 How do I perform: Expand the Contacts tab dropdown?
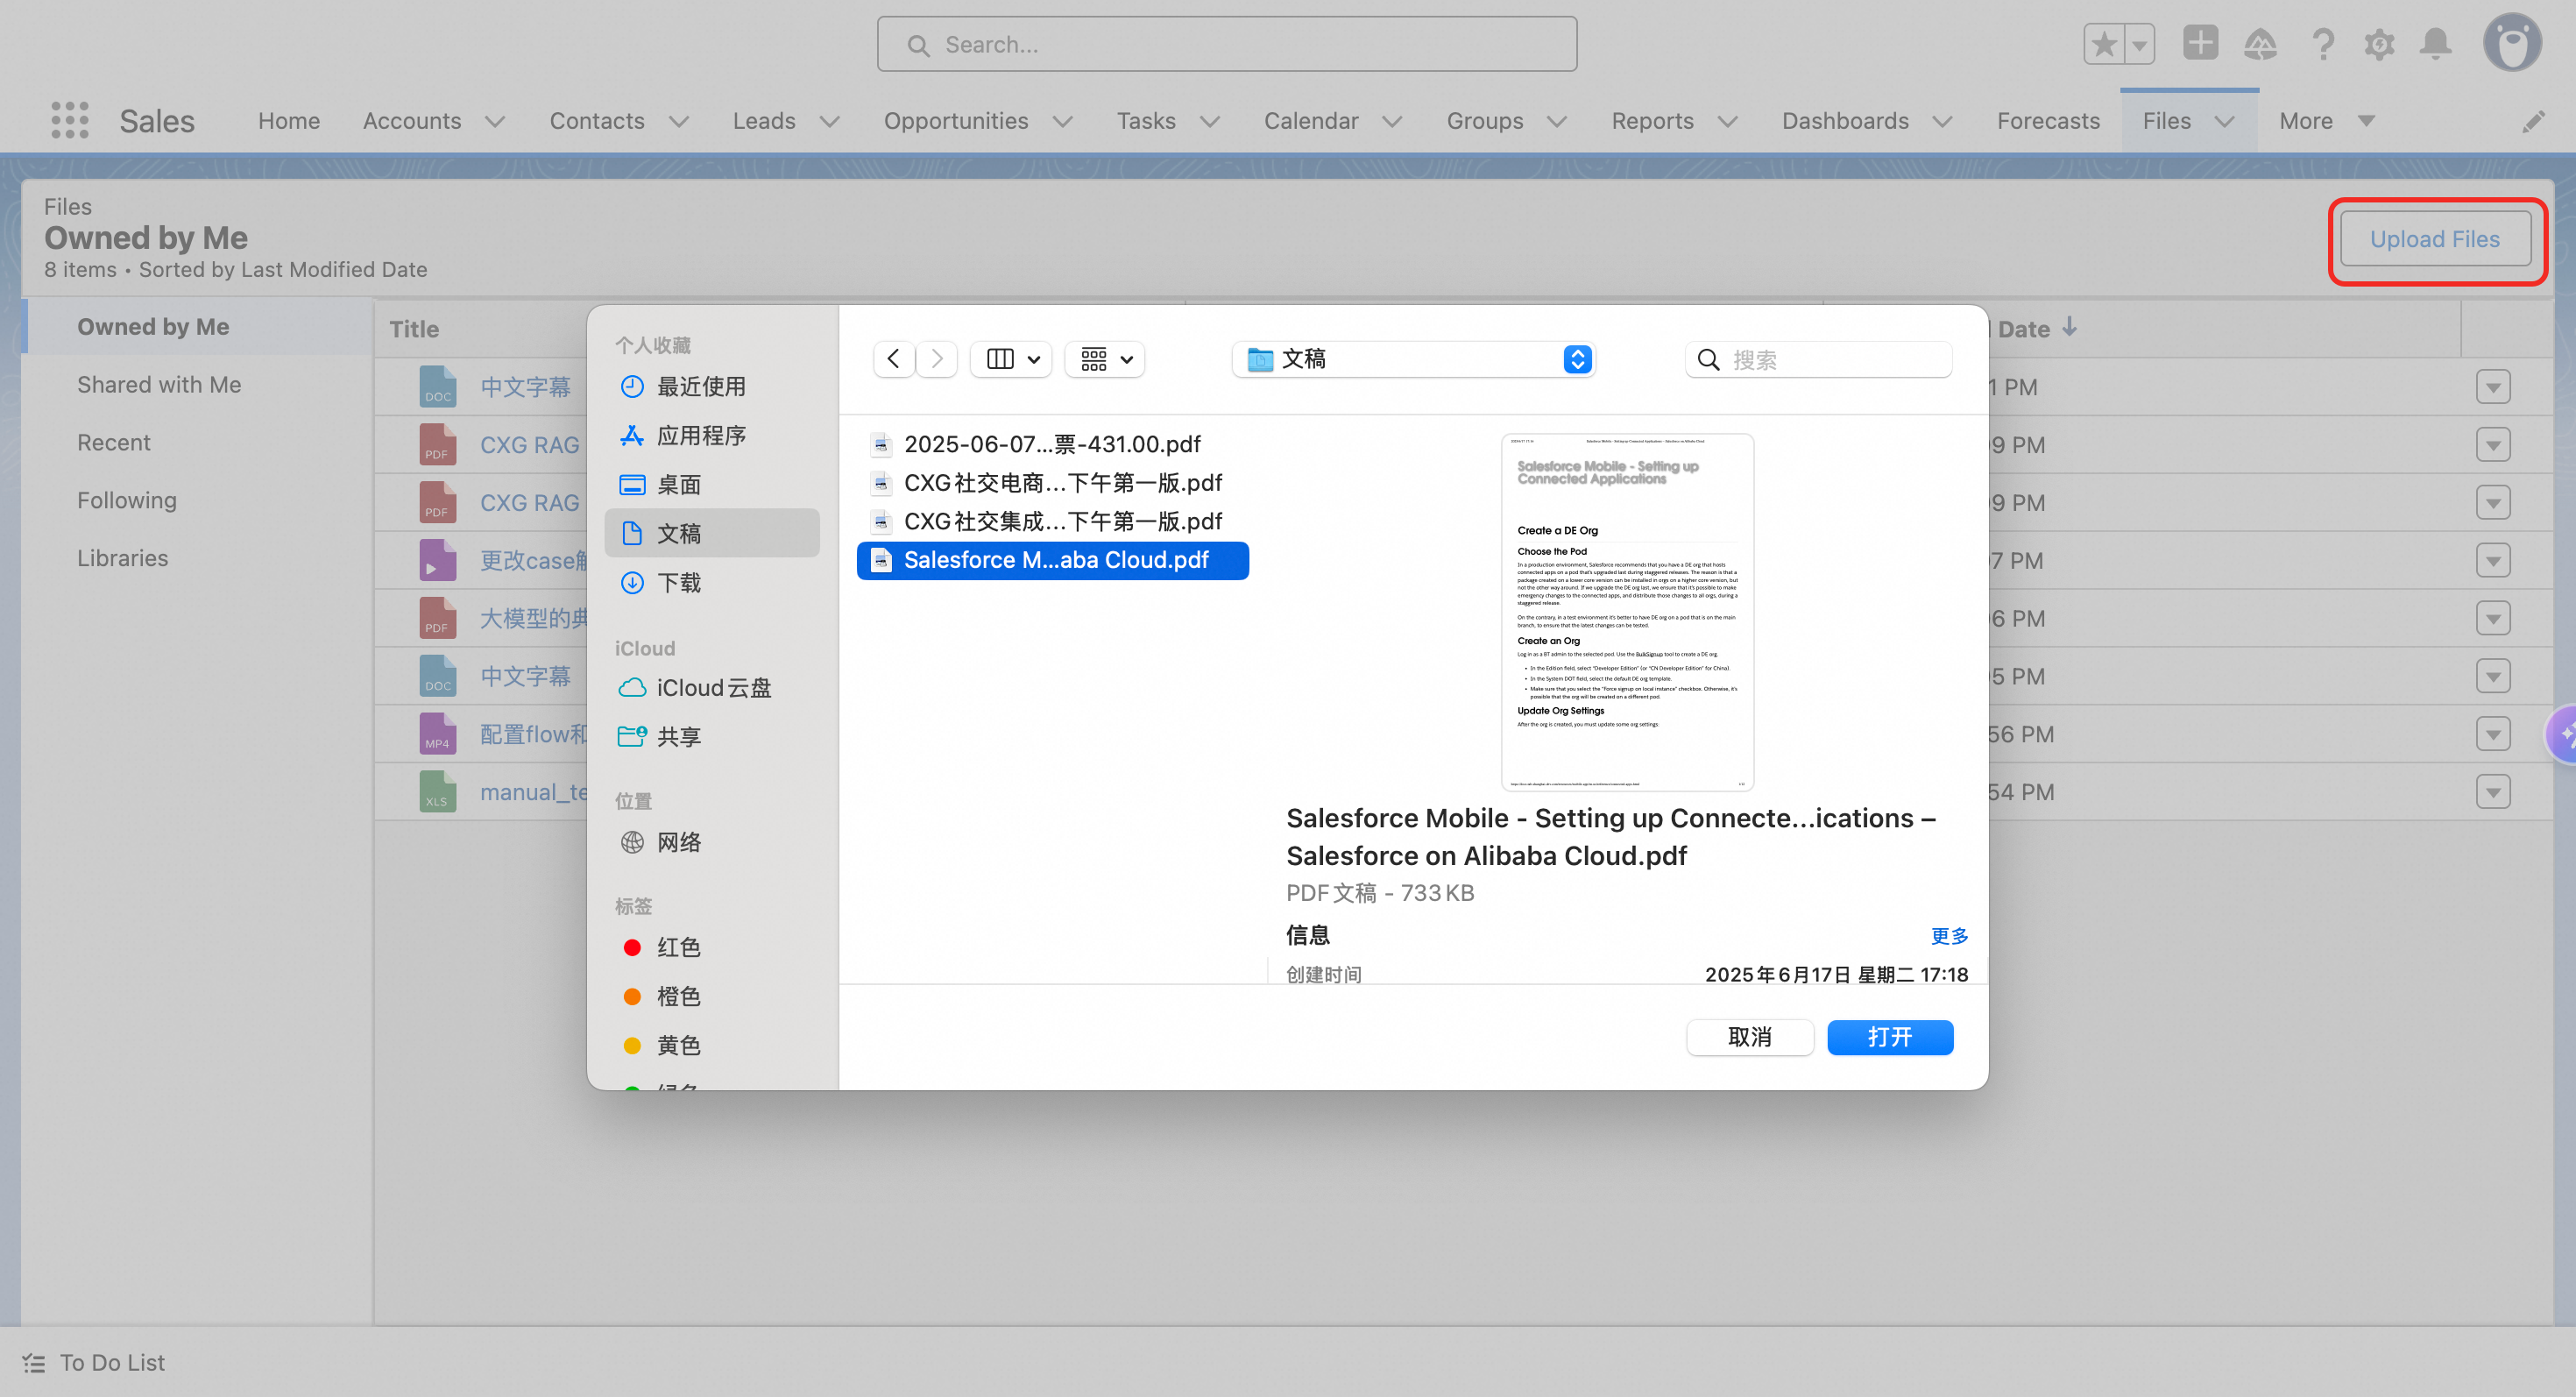point(679,121)
